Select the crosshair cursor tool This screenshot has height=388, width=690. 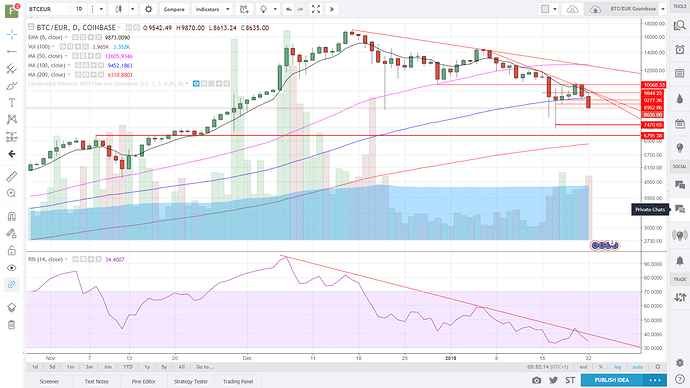[12, 34]
